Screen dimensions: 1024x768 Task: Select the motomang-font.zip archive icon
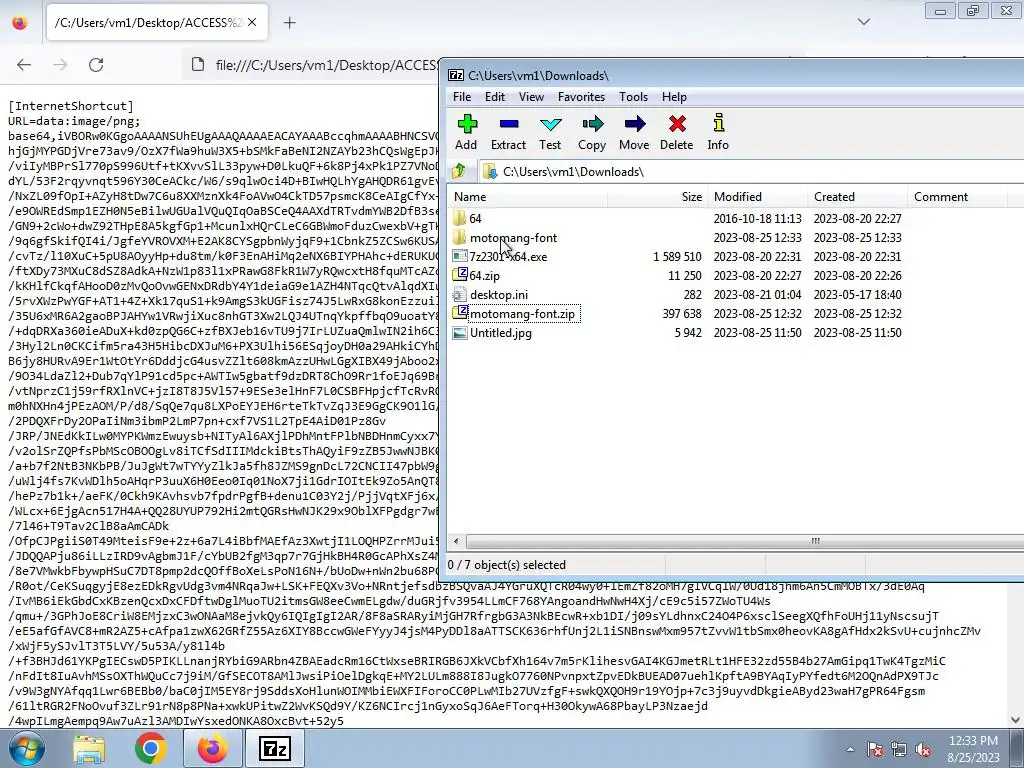[460, 313]
